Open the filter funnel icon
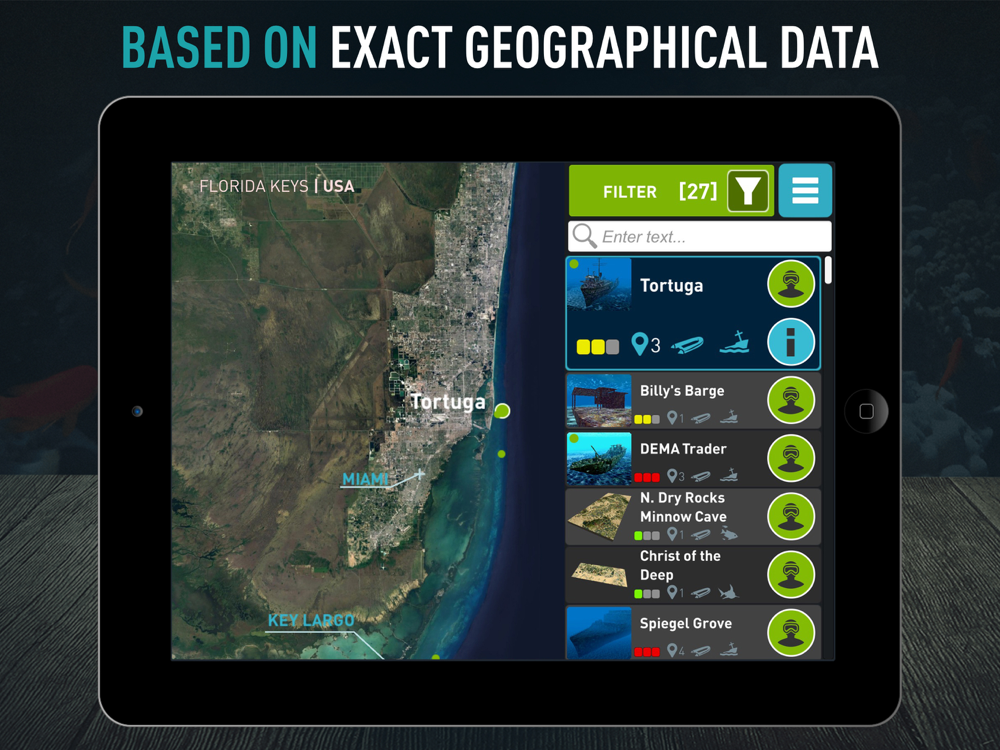Viewport: 1000px width, 750px height. pyautogui.click(x=748, y=190)
